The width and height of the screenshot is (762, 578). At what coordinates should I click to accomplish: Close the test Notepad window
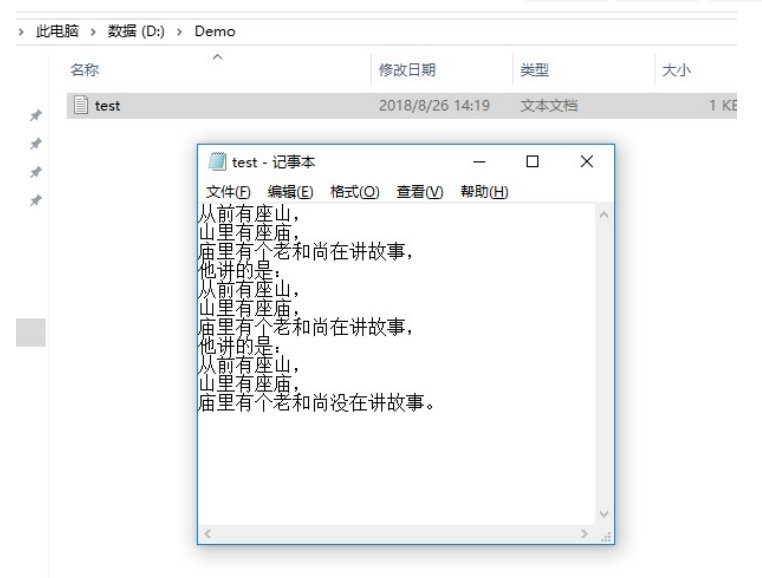pos(587,161)
